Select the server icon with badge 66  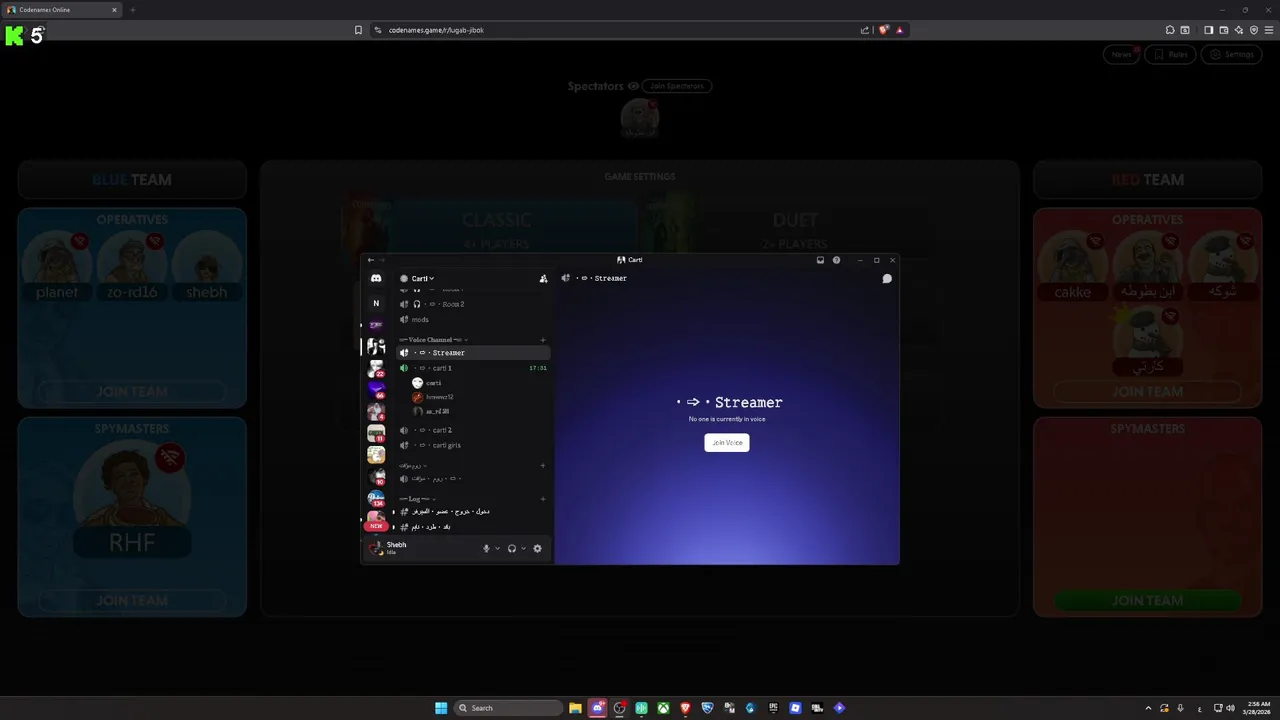(376, 390)
